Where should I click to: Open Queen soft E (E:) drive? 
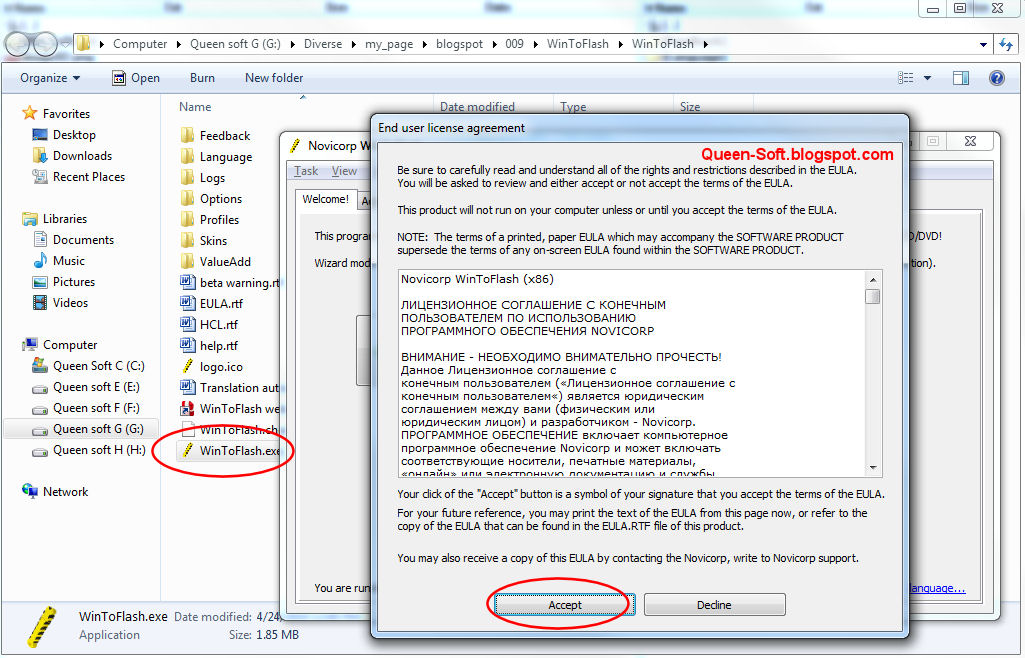coord(96,387)
